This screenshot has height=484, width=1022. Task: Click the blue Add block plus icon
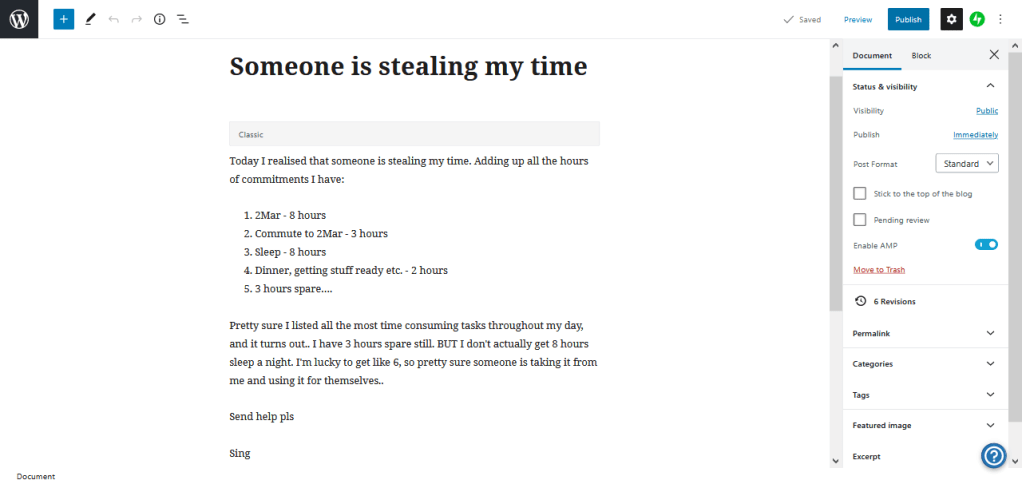tap(64, 19)
